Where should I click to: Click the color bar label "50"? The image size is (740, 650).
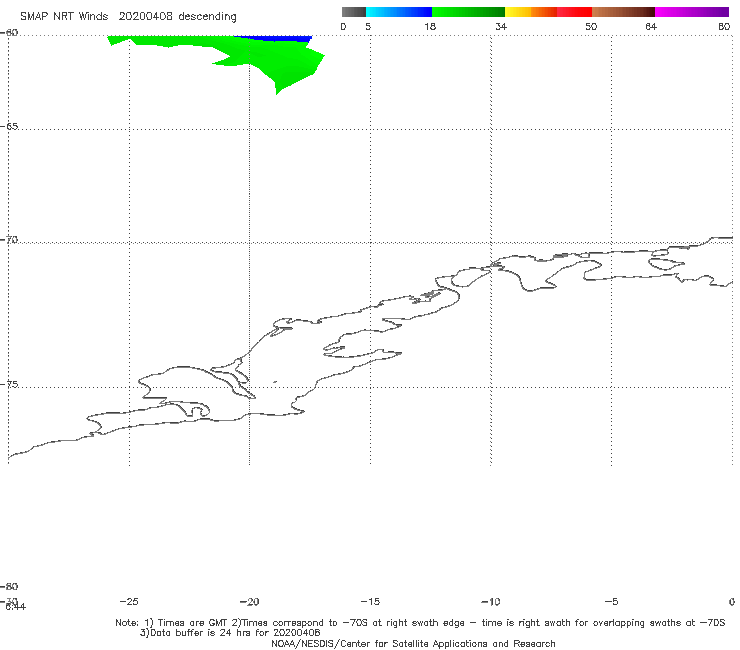591,26
